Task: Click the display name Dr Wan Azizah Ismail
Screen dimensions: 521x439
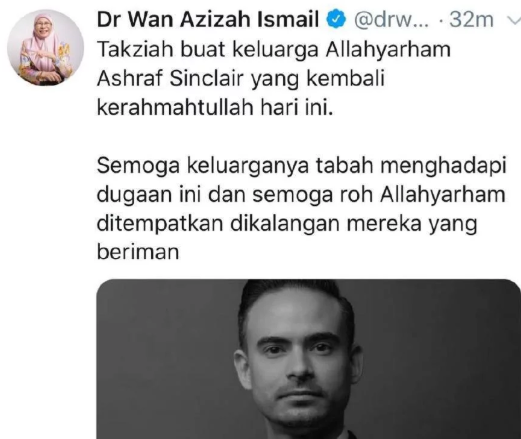Action: pyautogui.click(x=208, y=19)
